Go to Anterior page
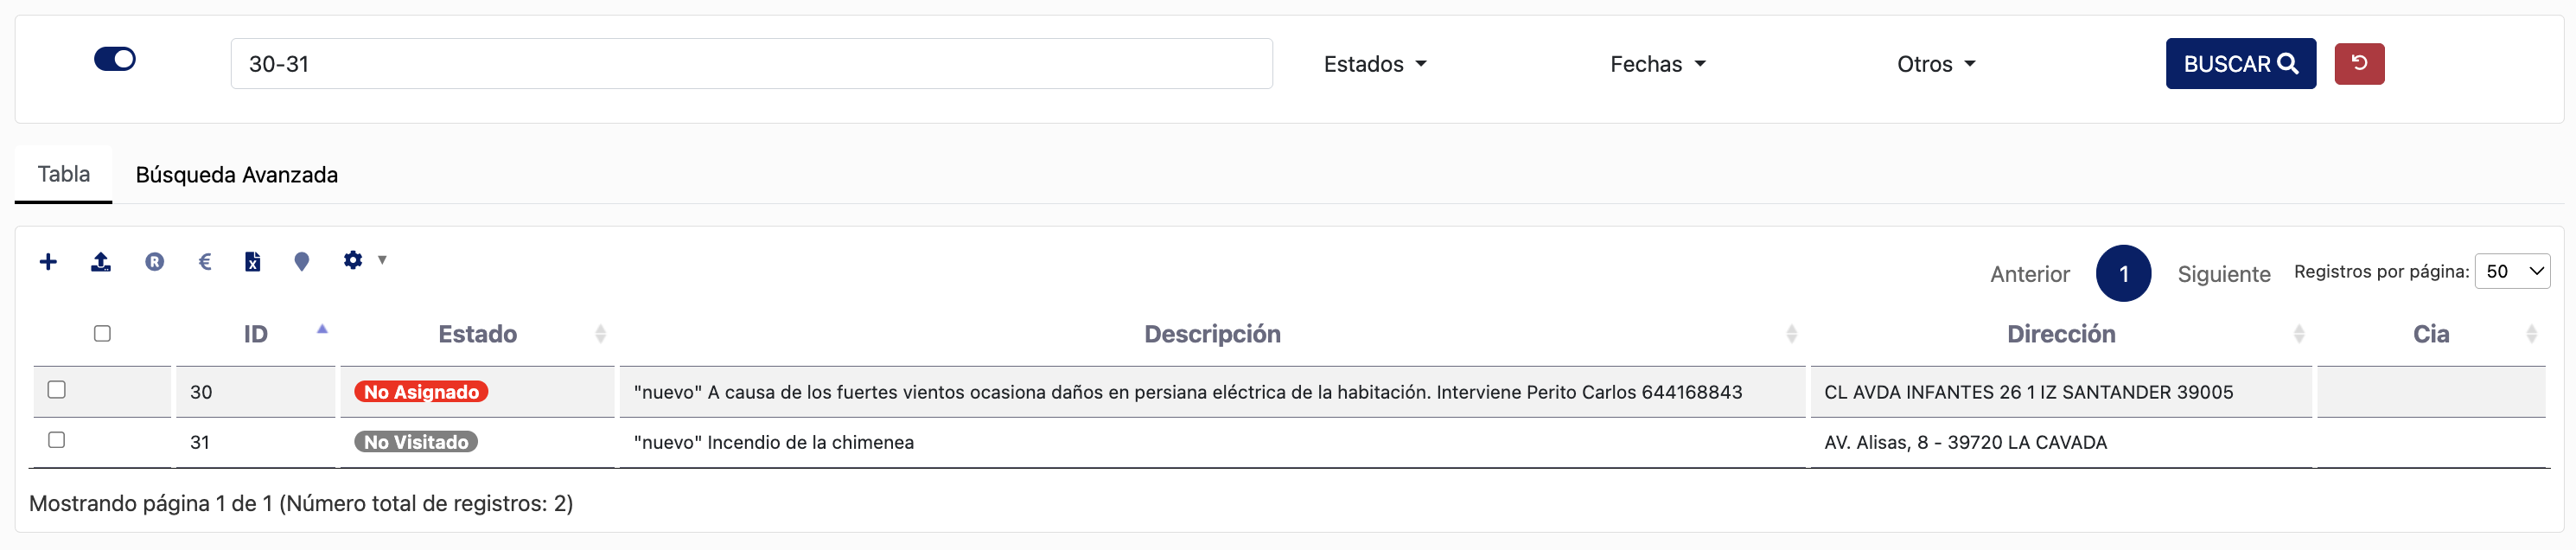Viewport: 2576px width, 550px height. point(2029,274)
